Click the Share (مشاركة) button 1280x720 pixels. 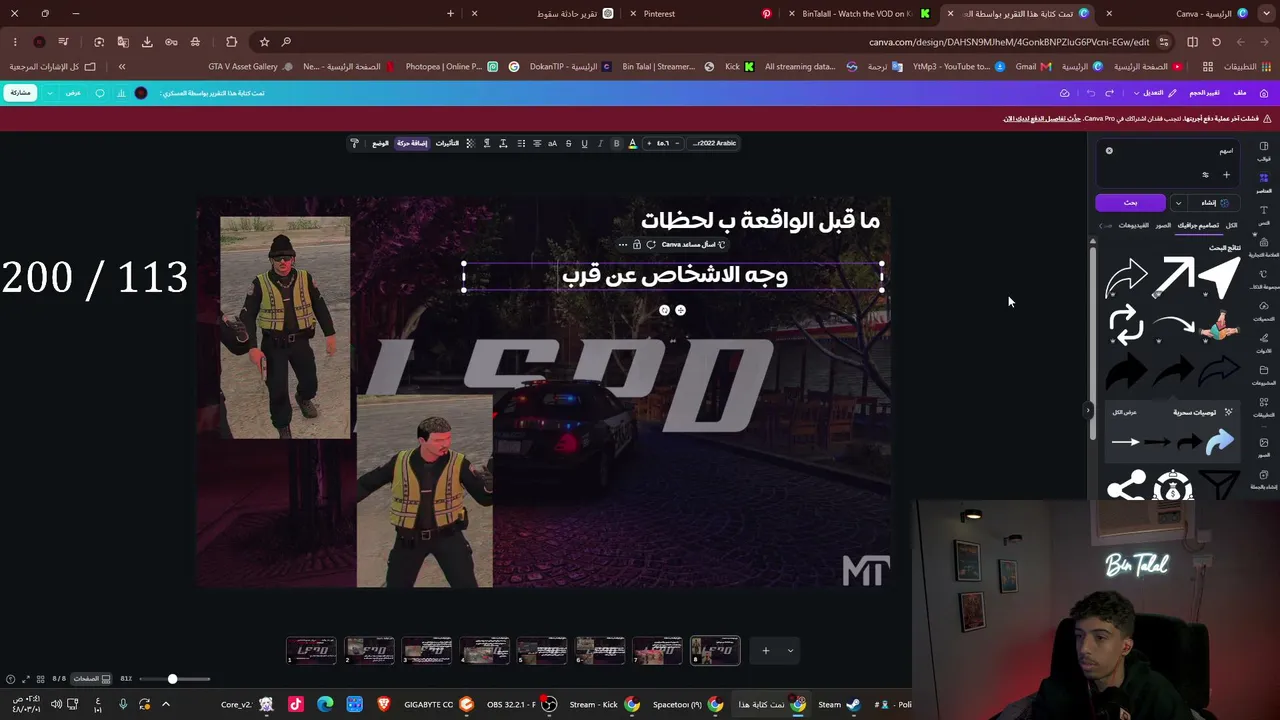20,93
